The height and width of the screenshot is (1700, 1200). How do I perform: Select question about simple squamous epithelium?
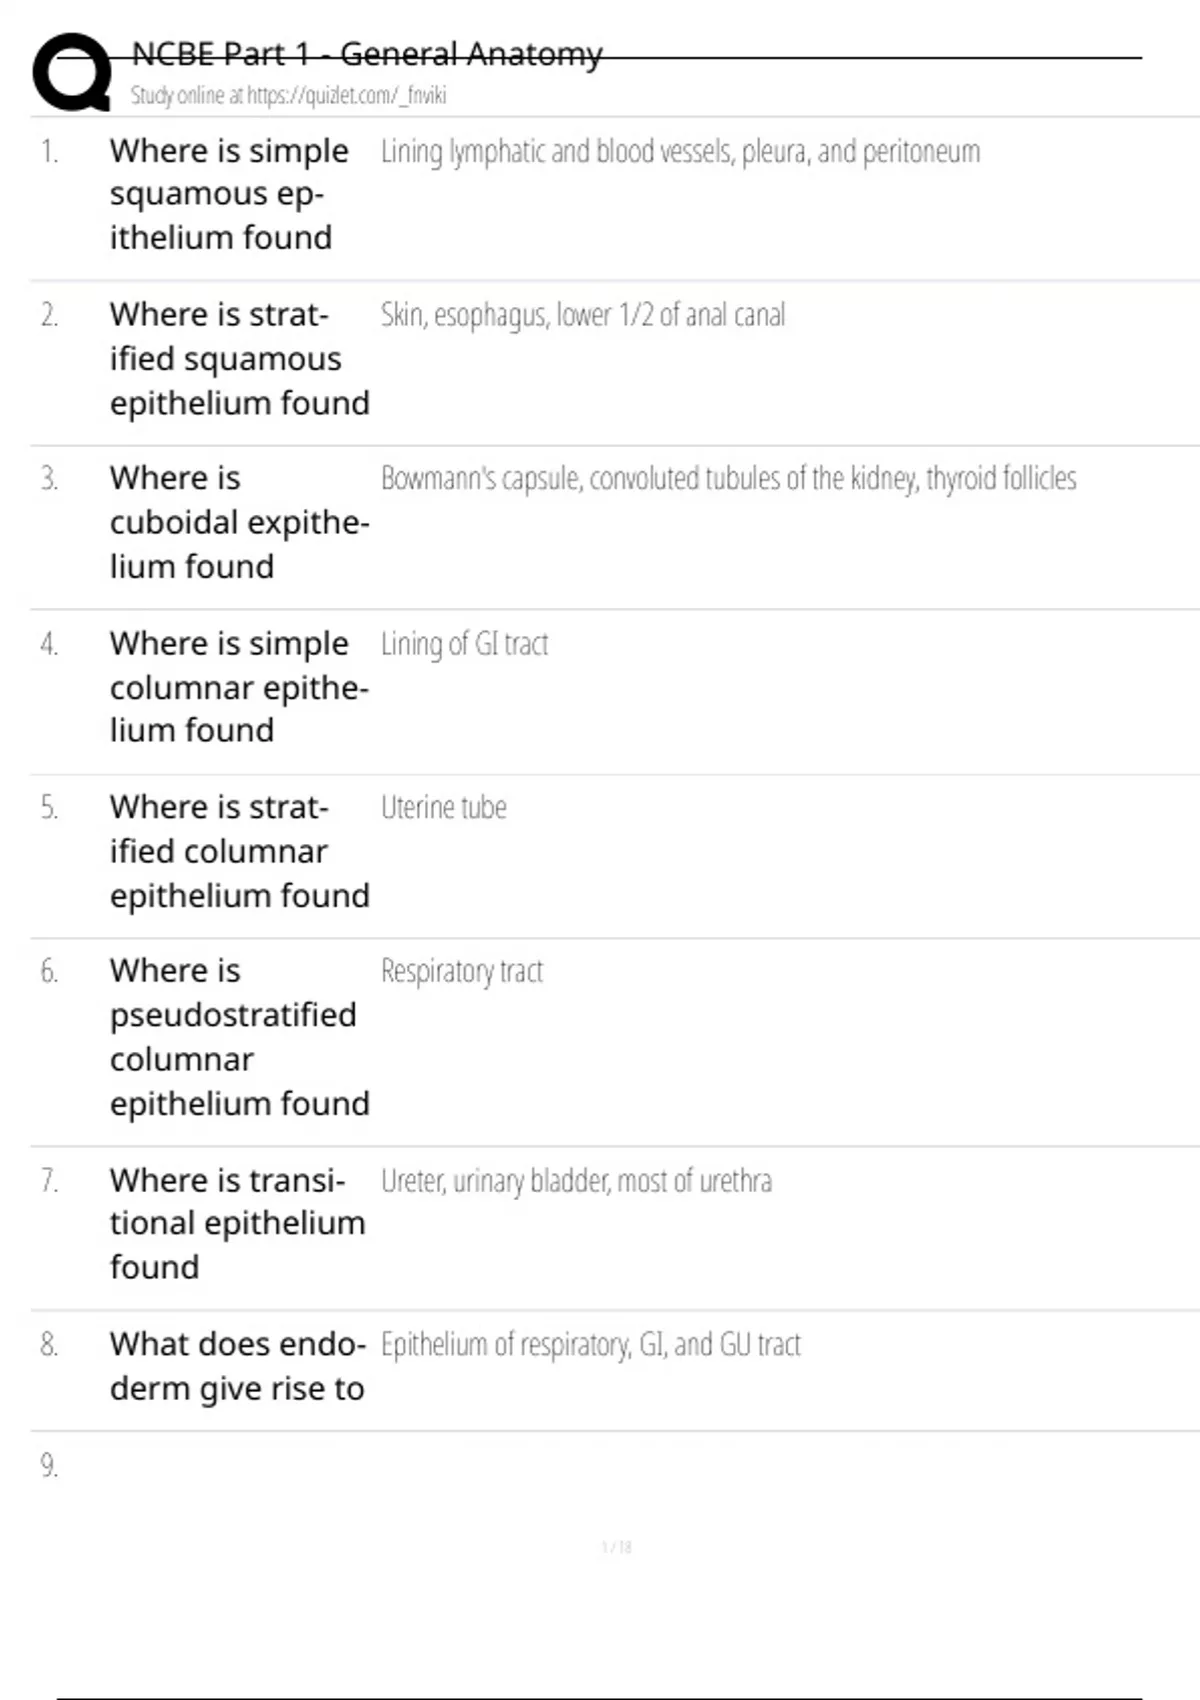tap(229, 194)
